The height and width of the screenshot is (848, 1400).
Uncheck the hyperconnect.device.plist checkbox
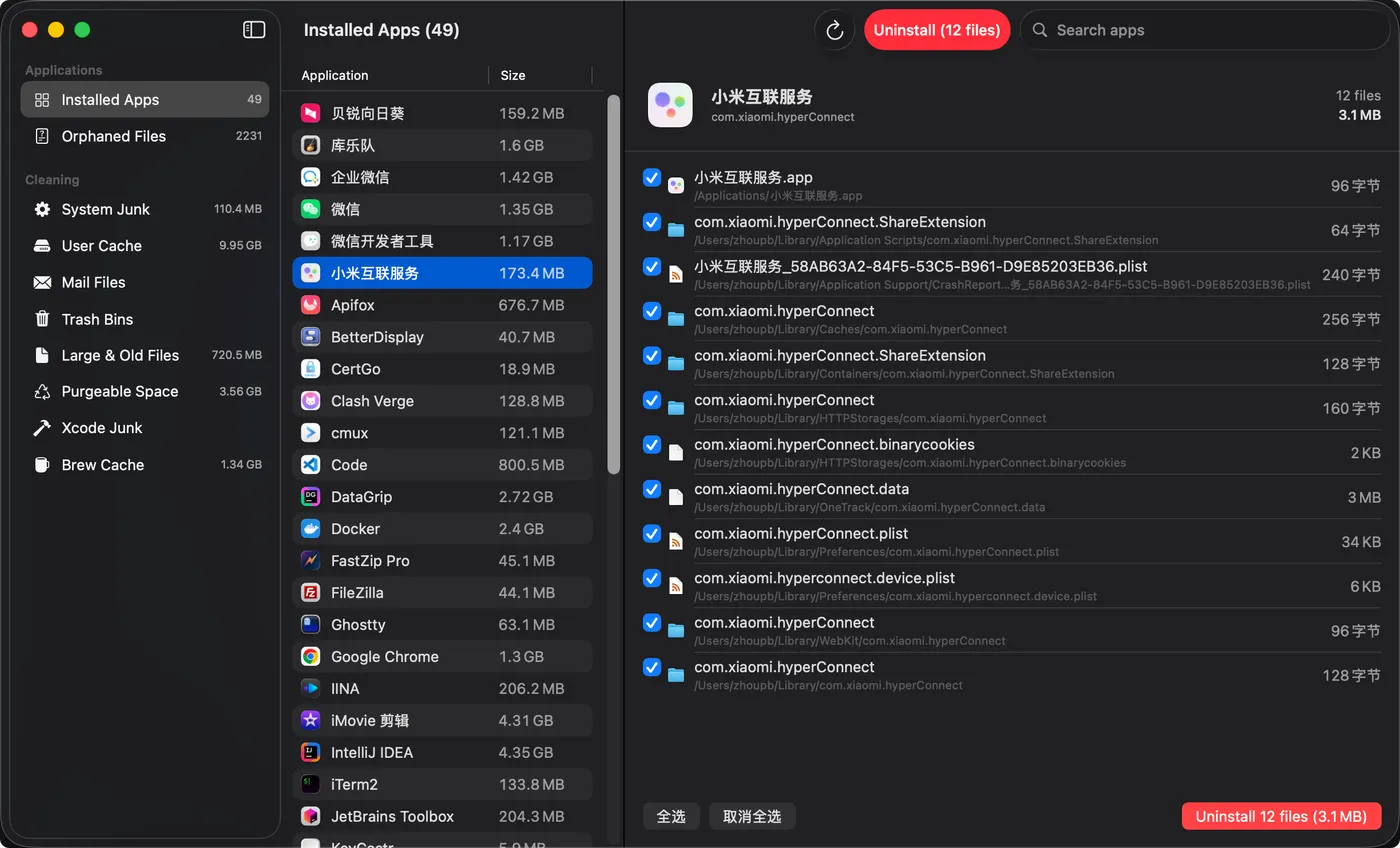(652, 578)
